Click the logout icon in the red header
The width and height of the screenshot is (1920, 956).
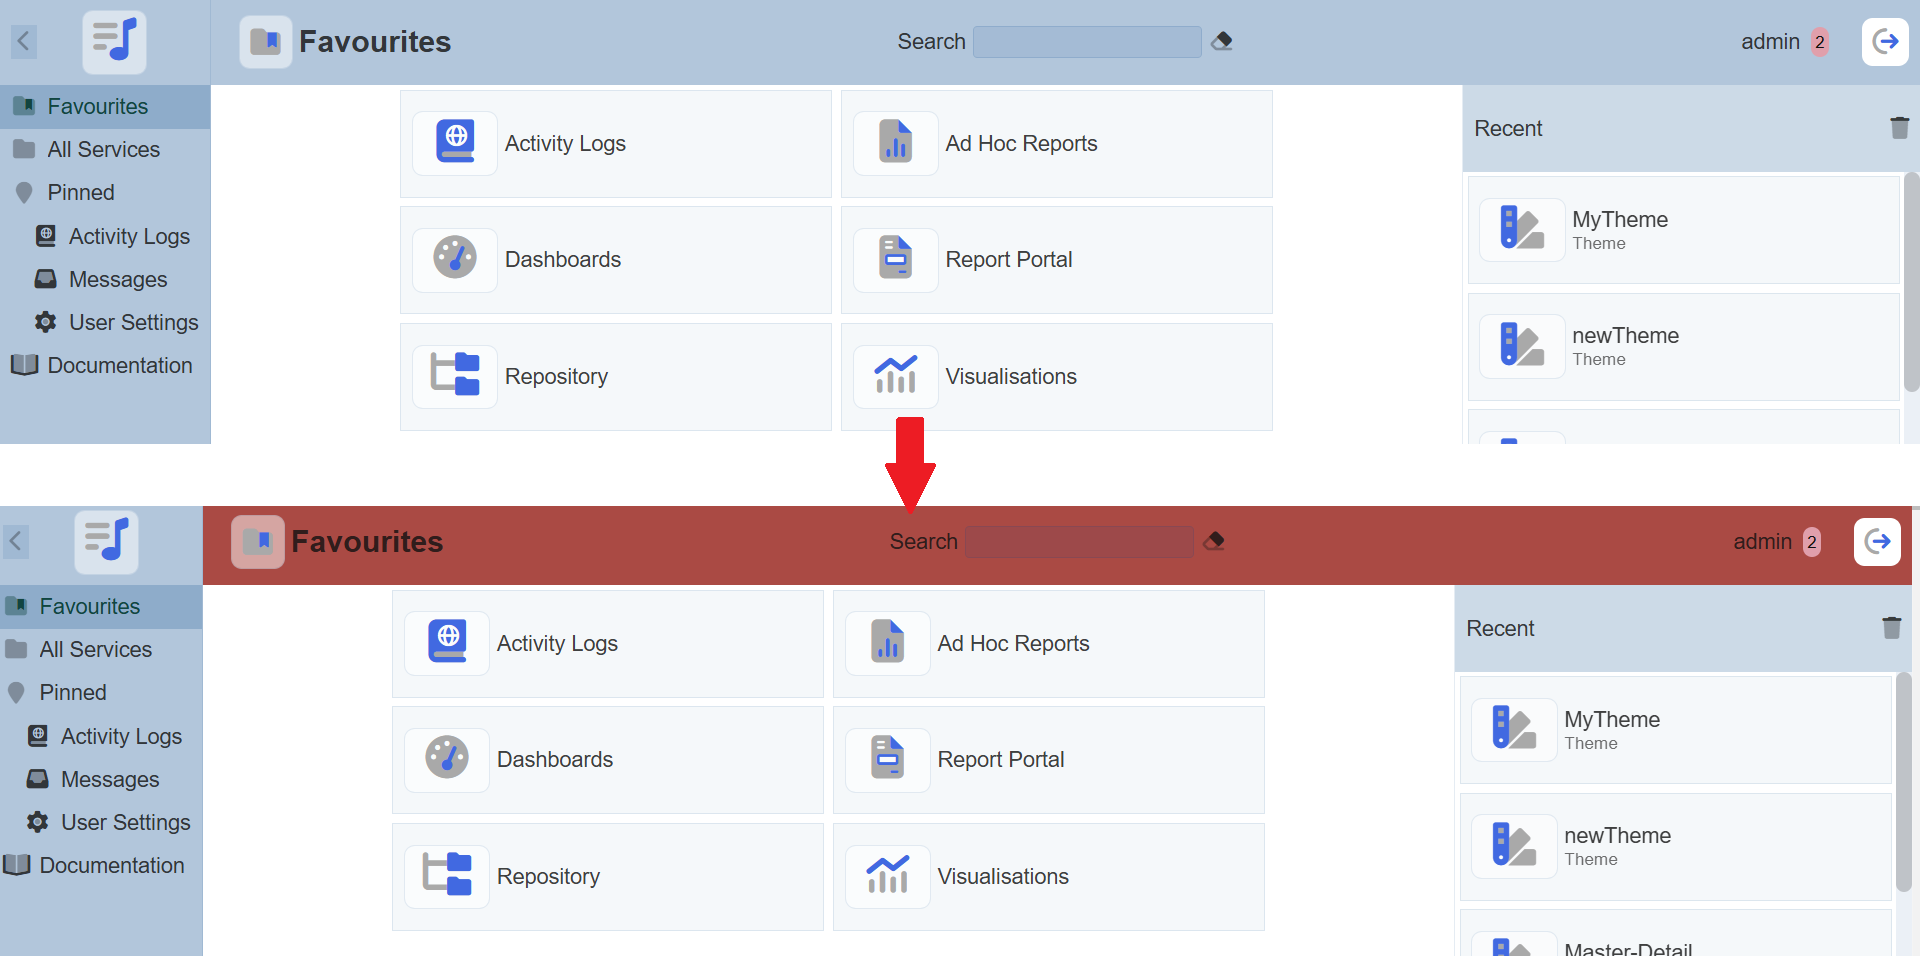pyautogui.click(x=1877, y=542)
